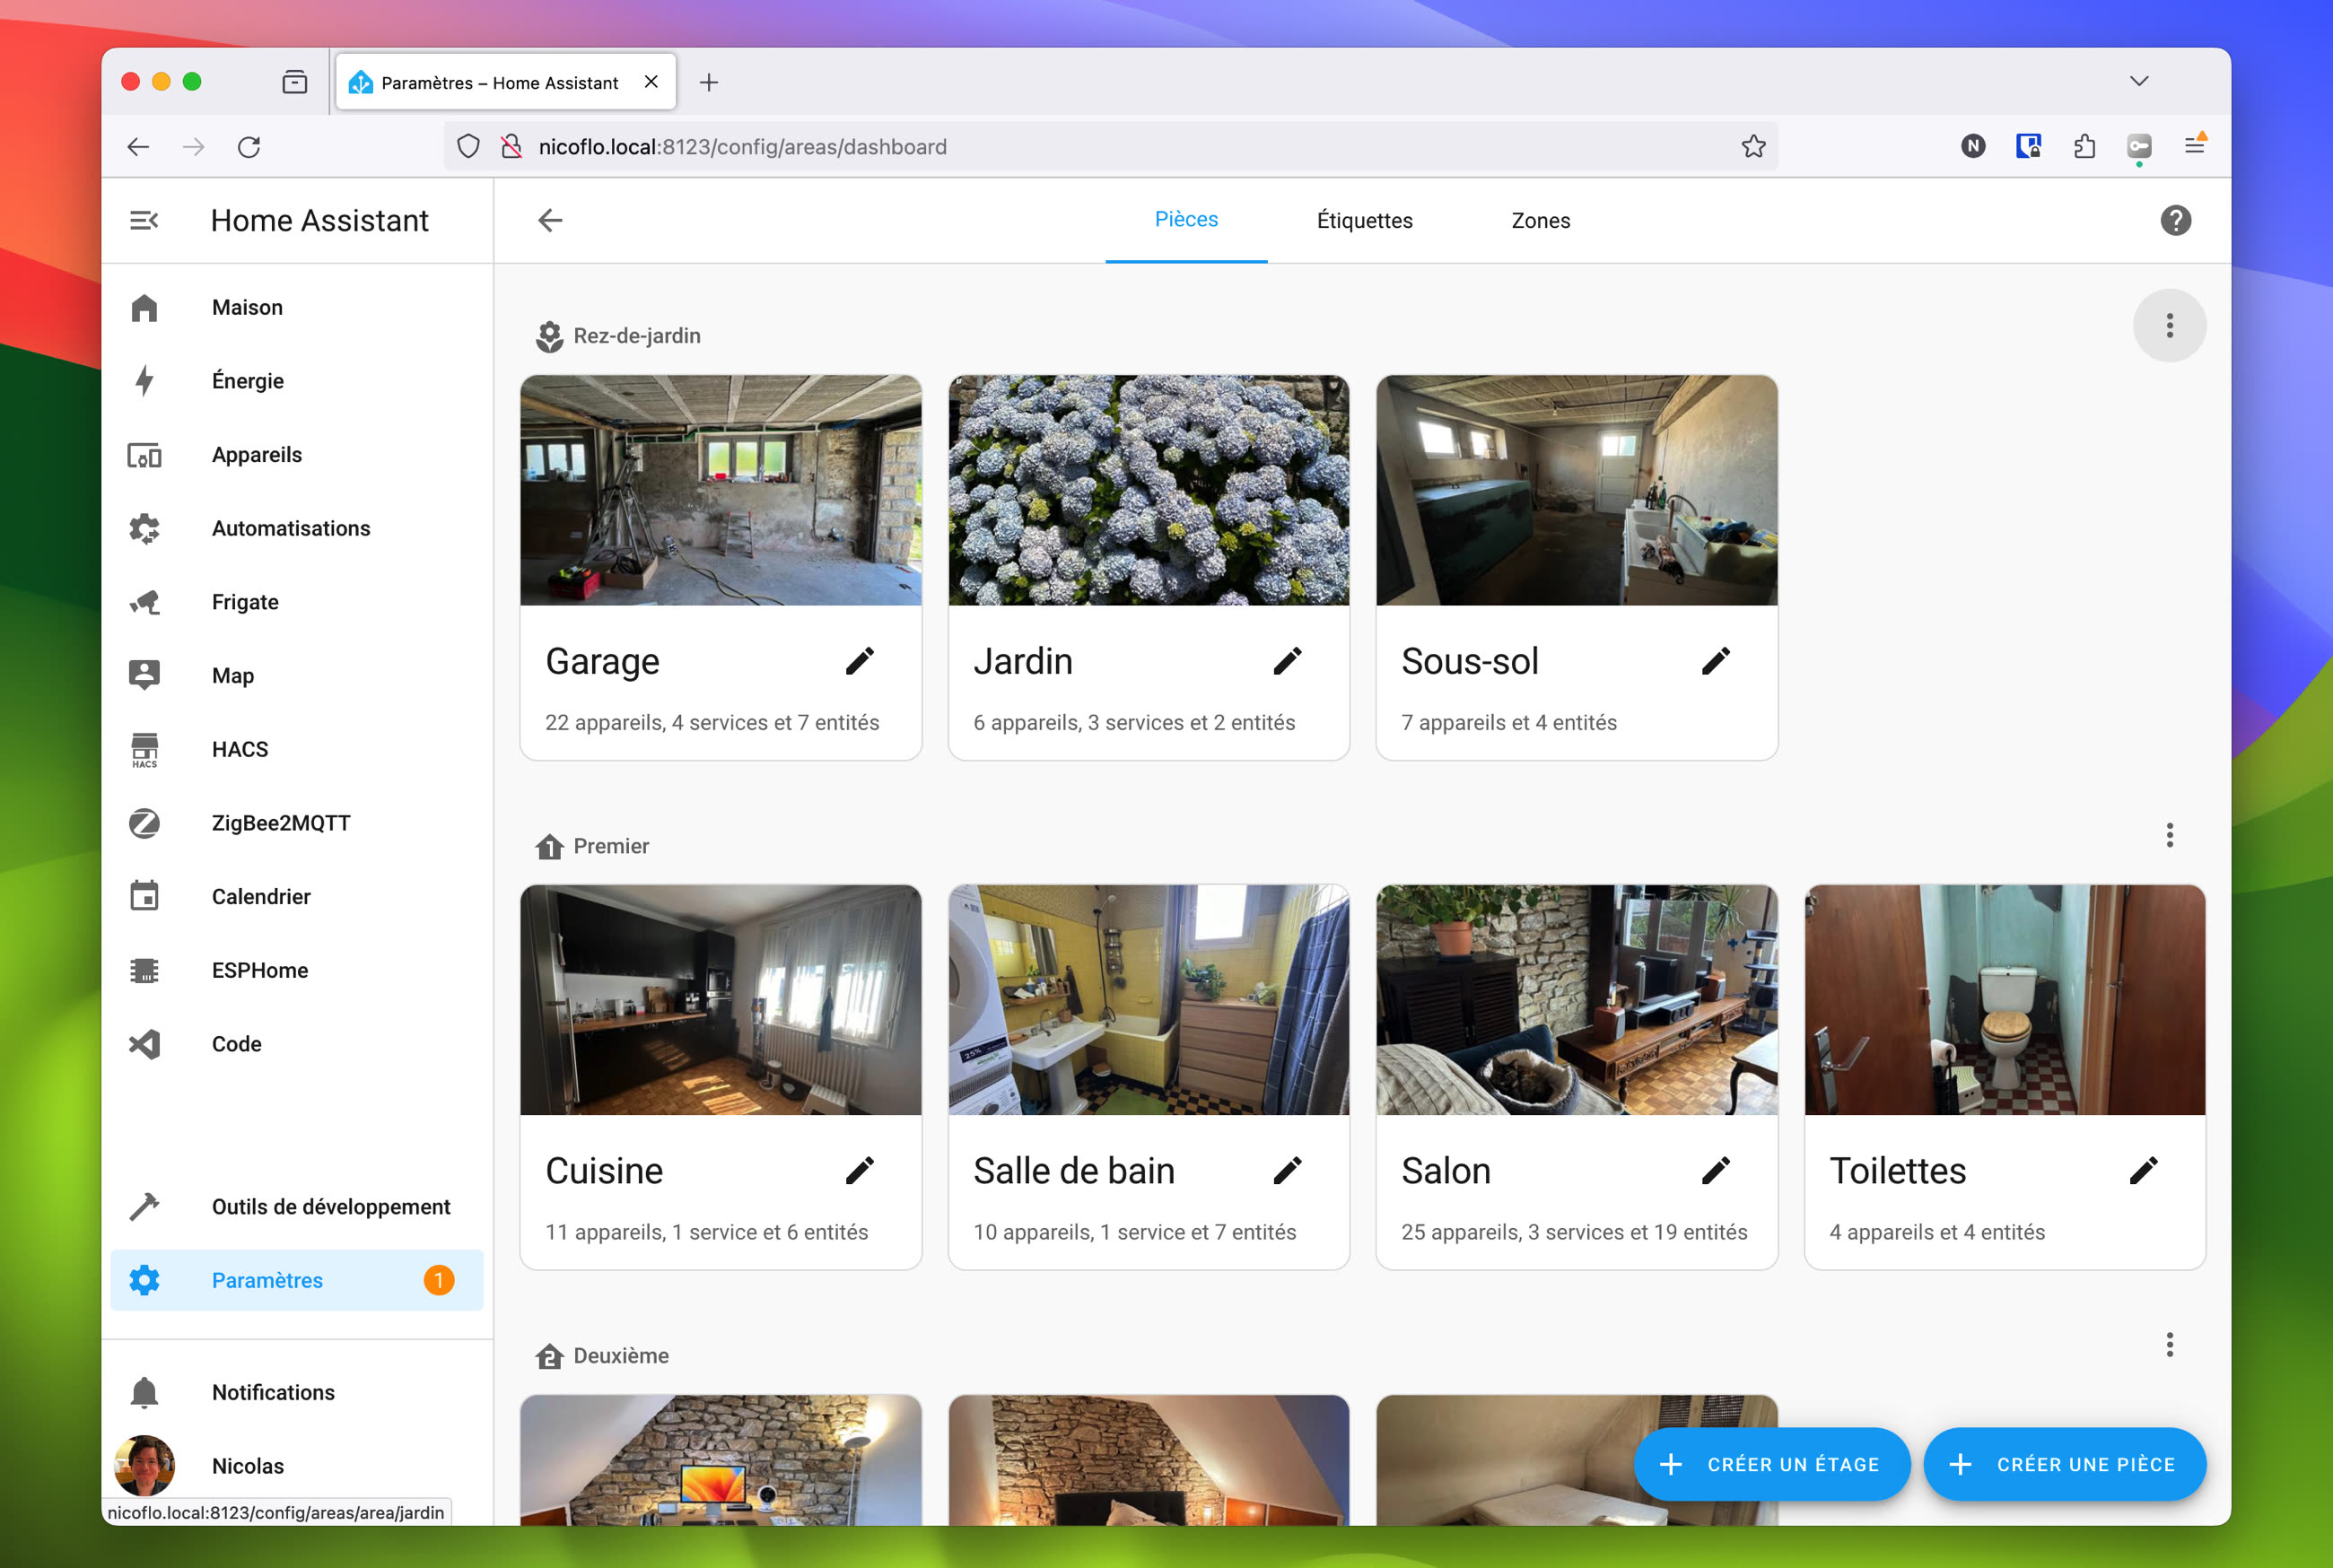The width and height of the screenshot is (2333, 1568).
Task: Open HACS from the sidebar
Action: [x=239, y=748]
